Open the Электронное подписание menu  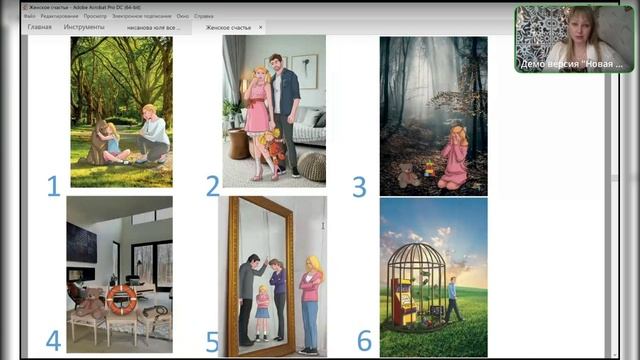pyautogui.click(x=142, y=16)
